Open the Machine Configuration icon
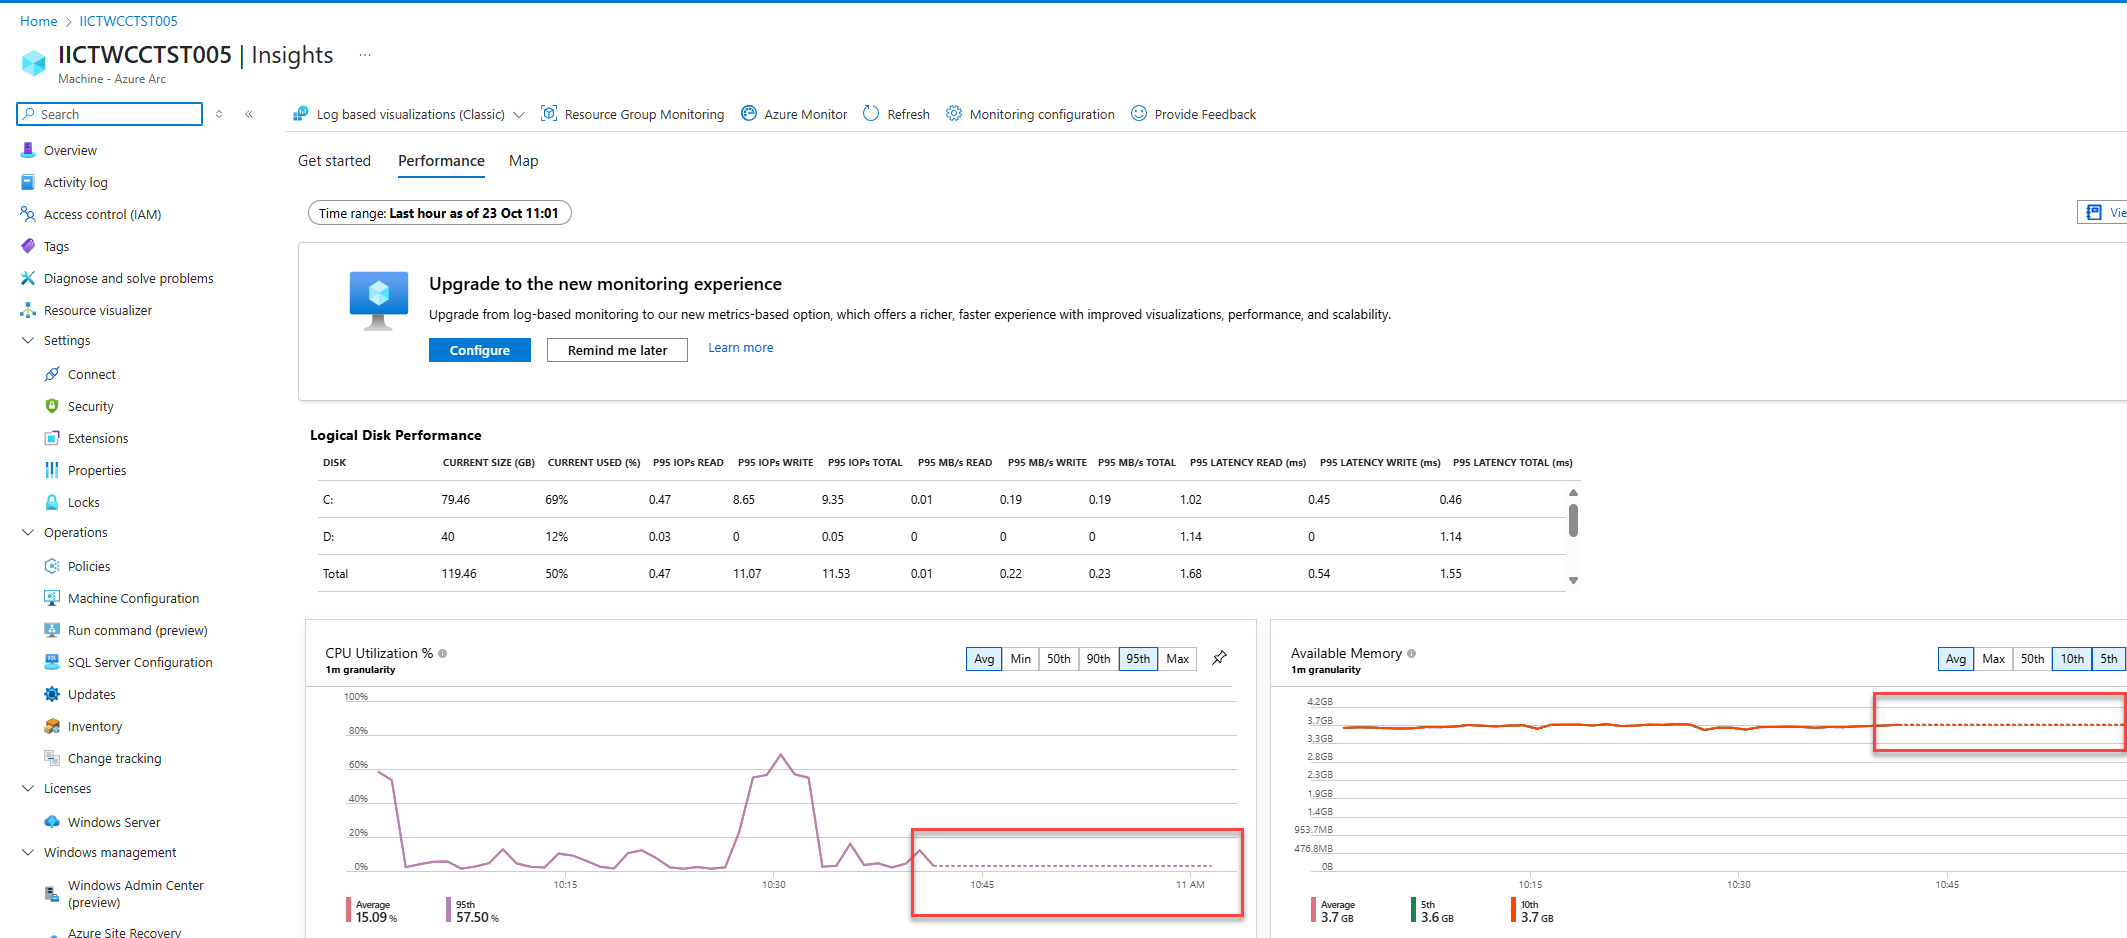This screenshot has width=2127, height=938. (52, 598)
